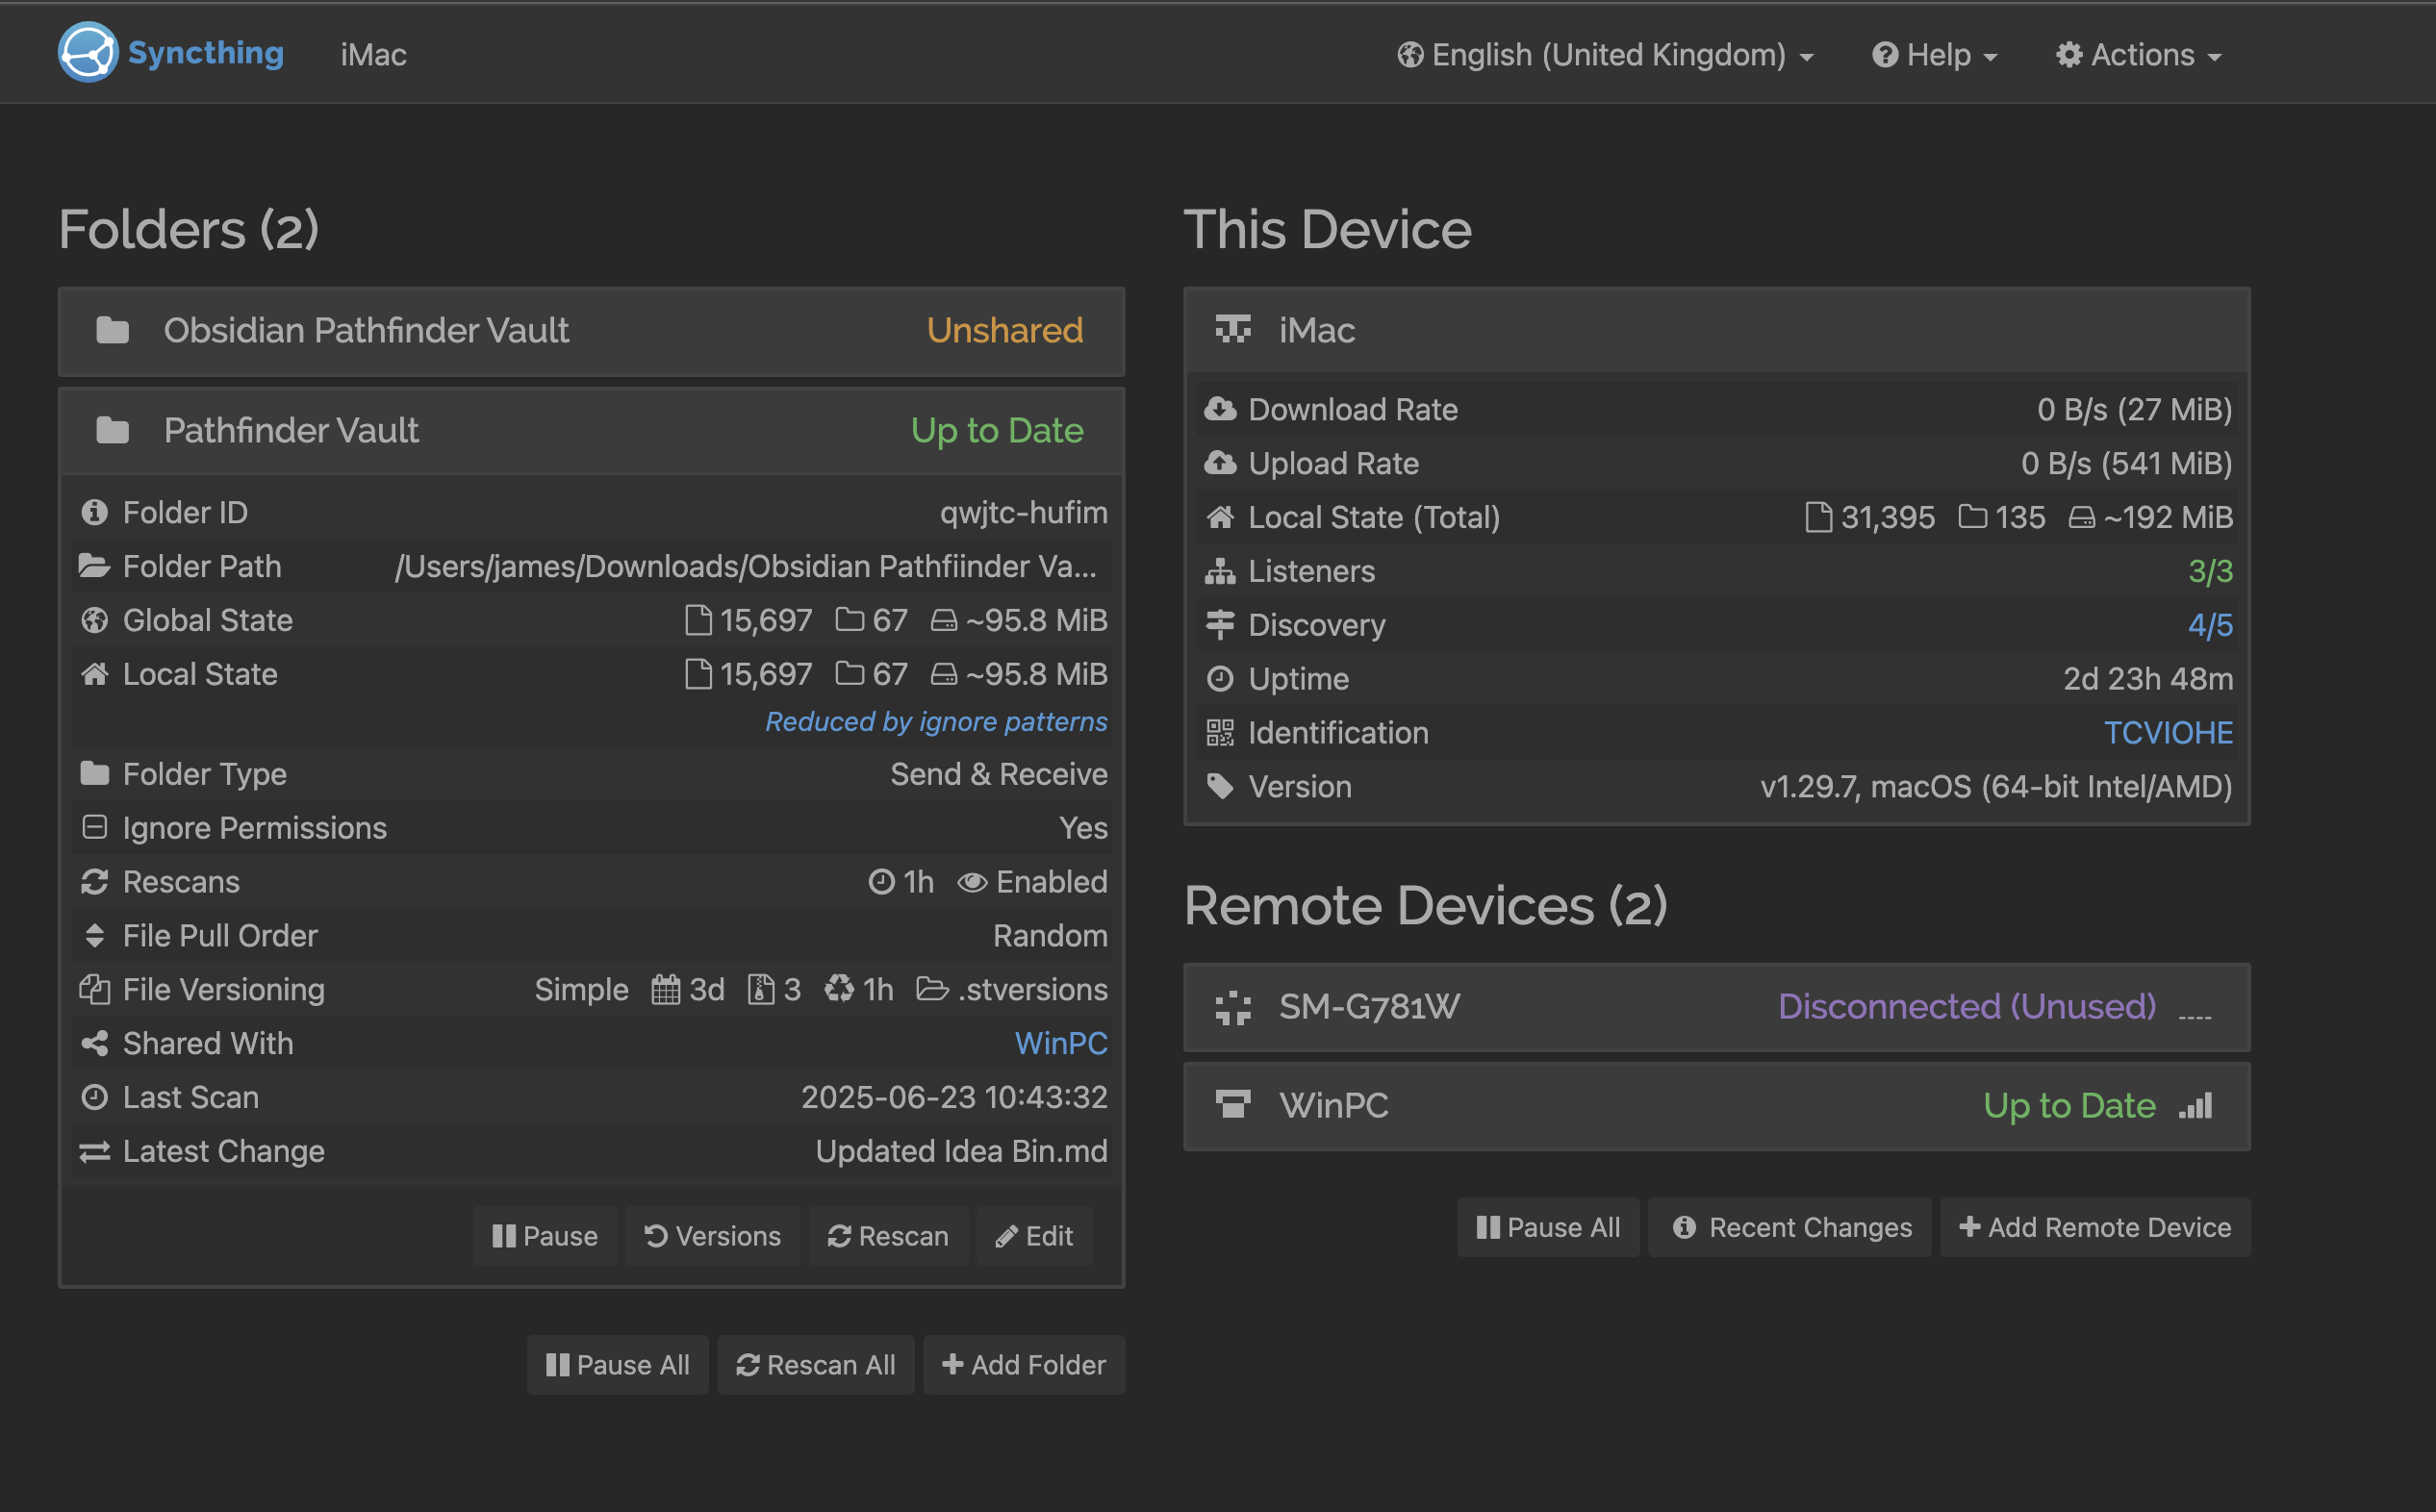Click the iMac name in top navbar
2436x1512 pixels.
(x=373, y=55)
